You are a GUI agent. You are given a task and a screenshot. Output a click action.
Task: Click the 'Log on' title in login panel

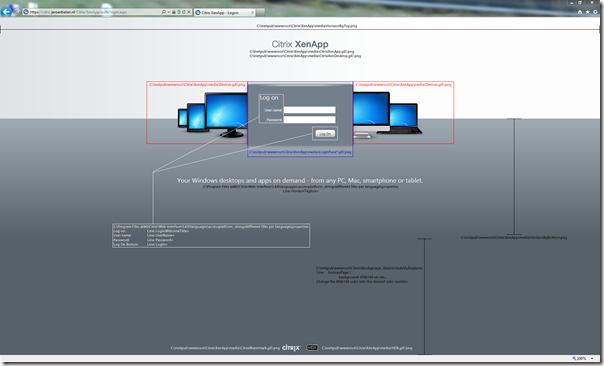coord(269,98)
